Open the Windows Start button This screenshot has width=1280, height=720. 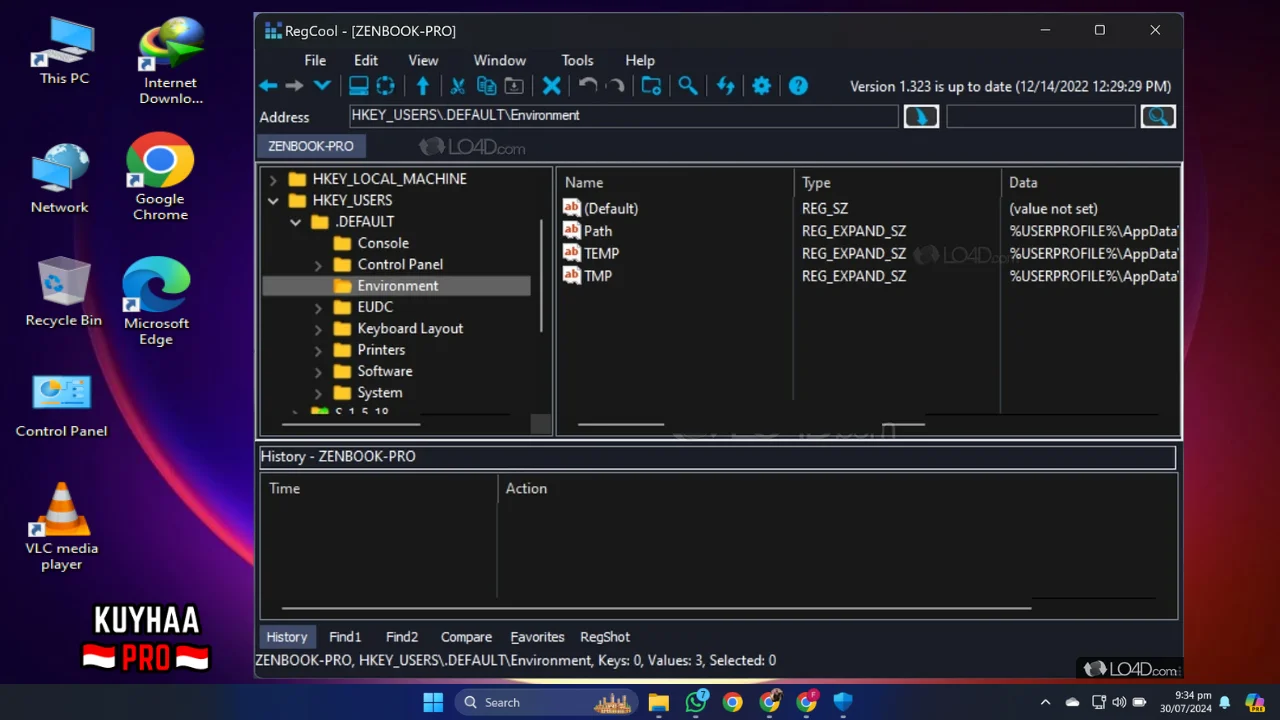[x=433, y=702]
